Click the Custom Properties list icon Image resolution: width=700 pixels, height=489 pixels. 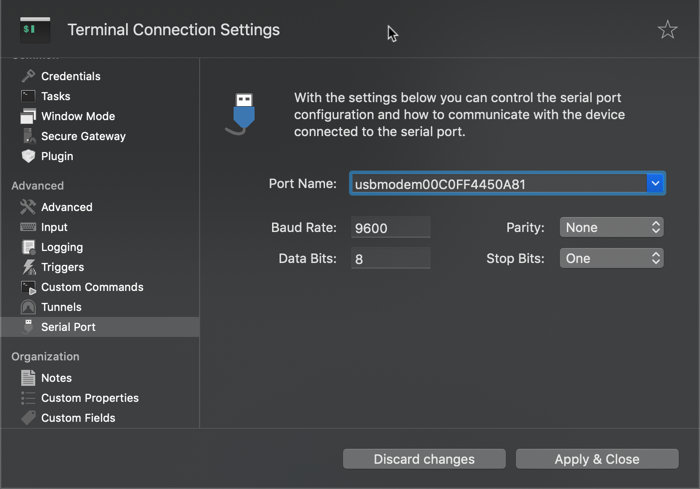coord(28,398)
